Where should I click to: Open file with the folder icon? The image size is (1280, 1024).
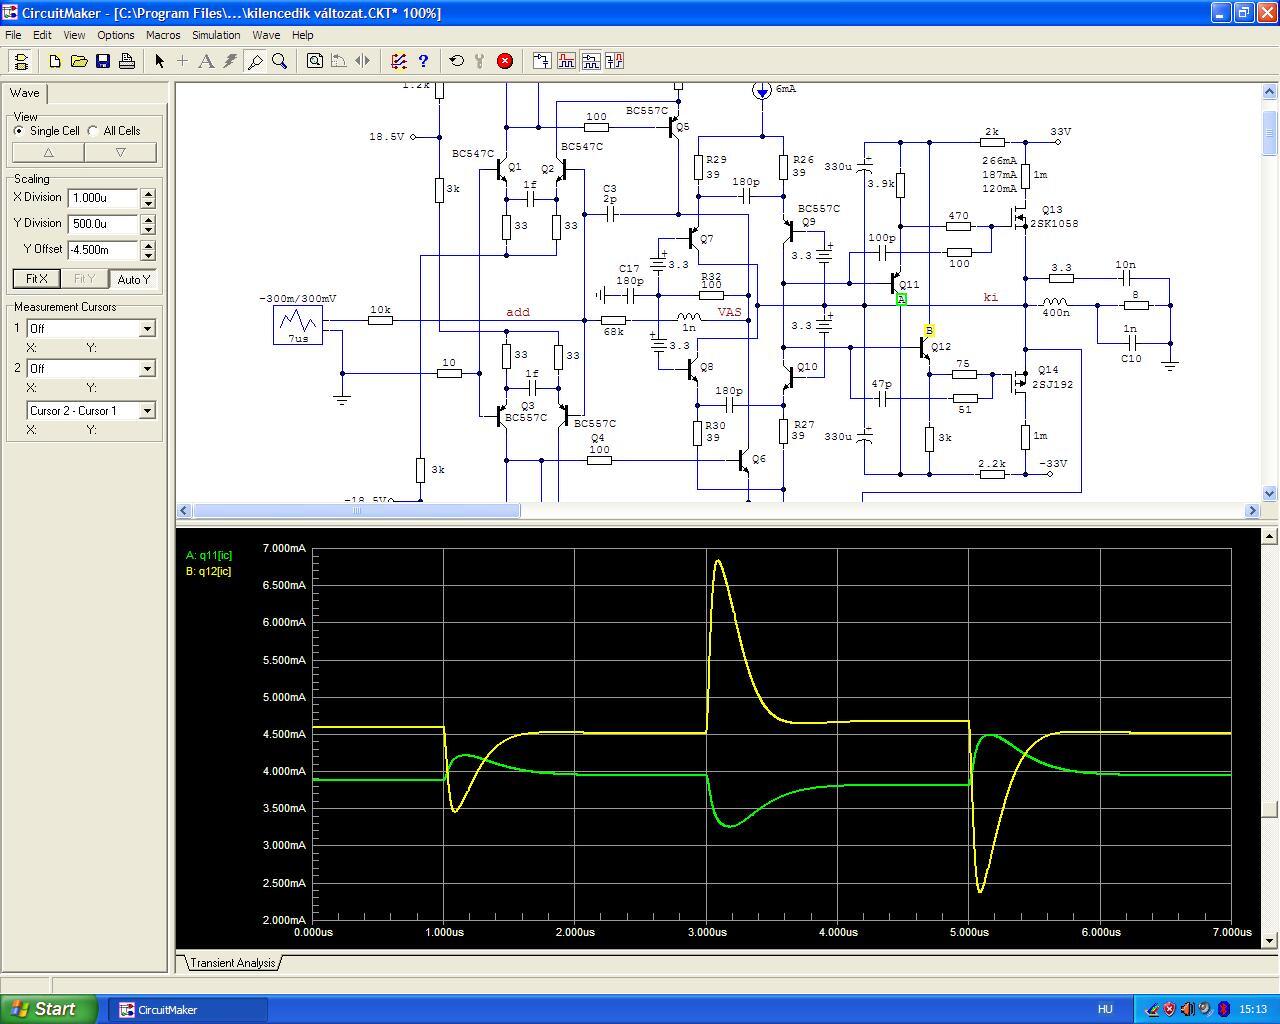tap(79, 61)
